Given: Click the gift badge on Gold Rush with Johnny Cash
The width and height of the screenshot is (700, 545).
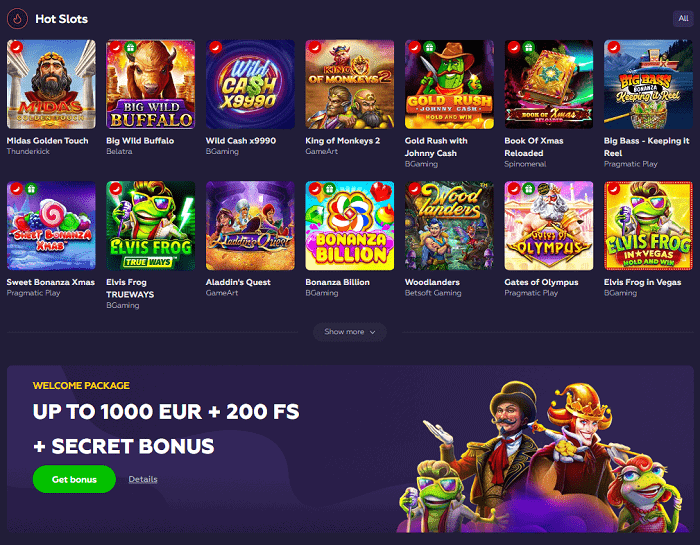Looking at the screenshot, I should tap(429, 47).
